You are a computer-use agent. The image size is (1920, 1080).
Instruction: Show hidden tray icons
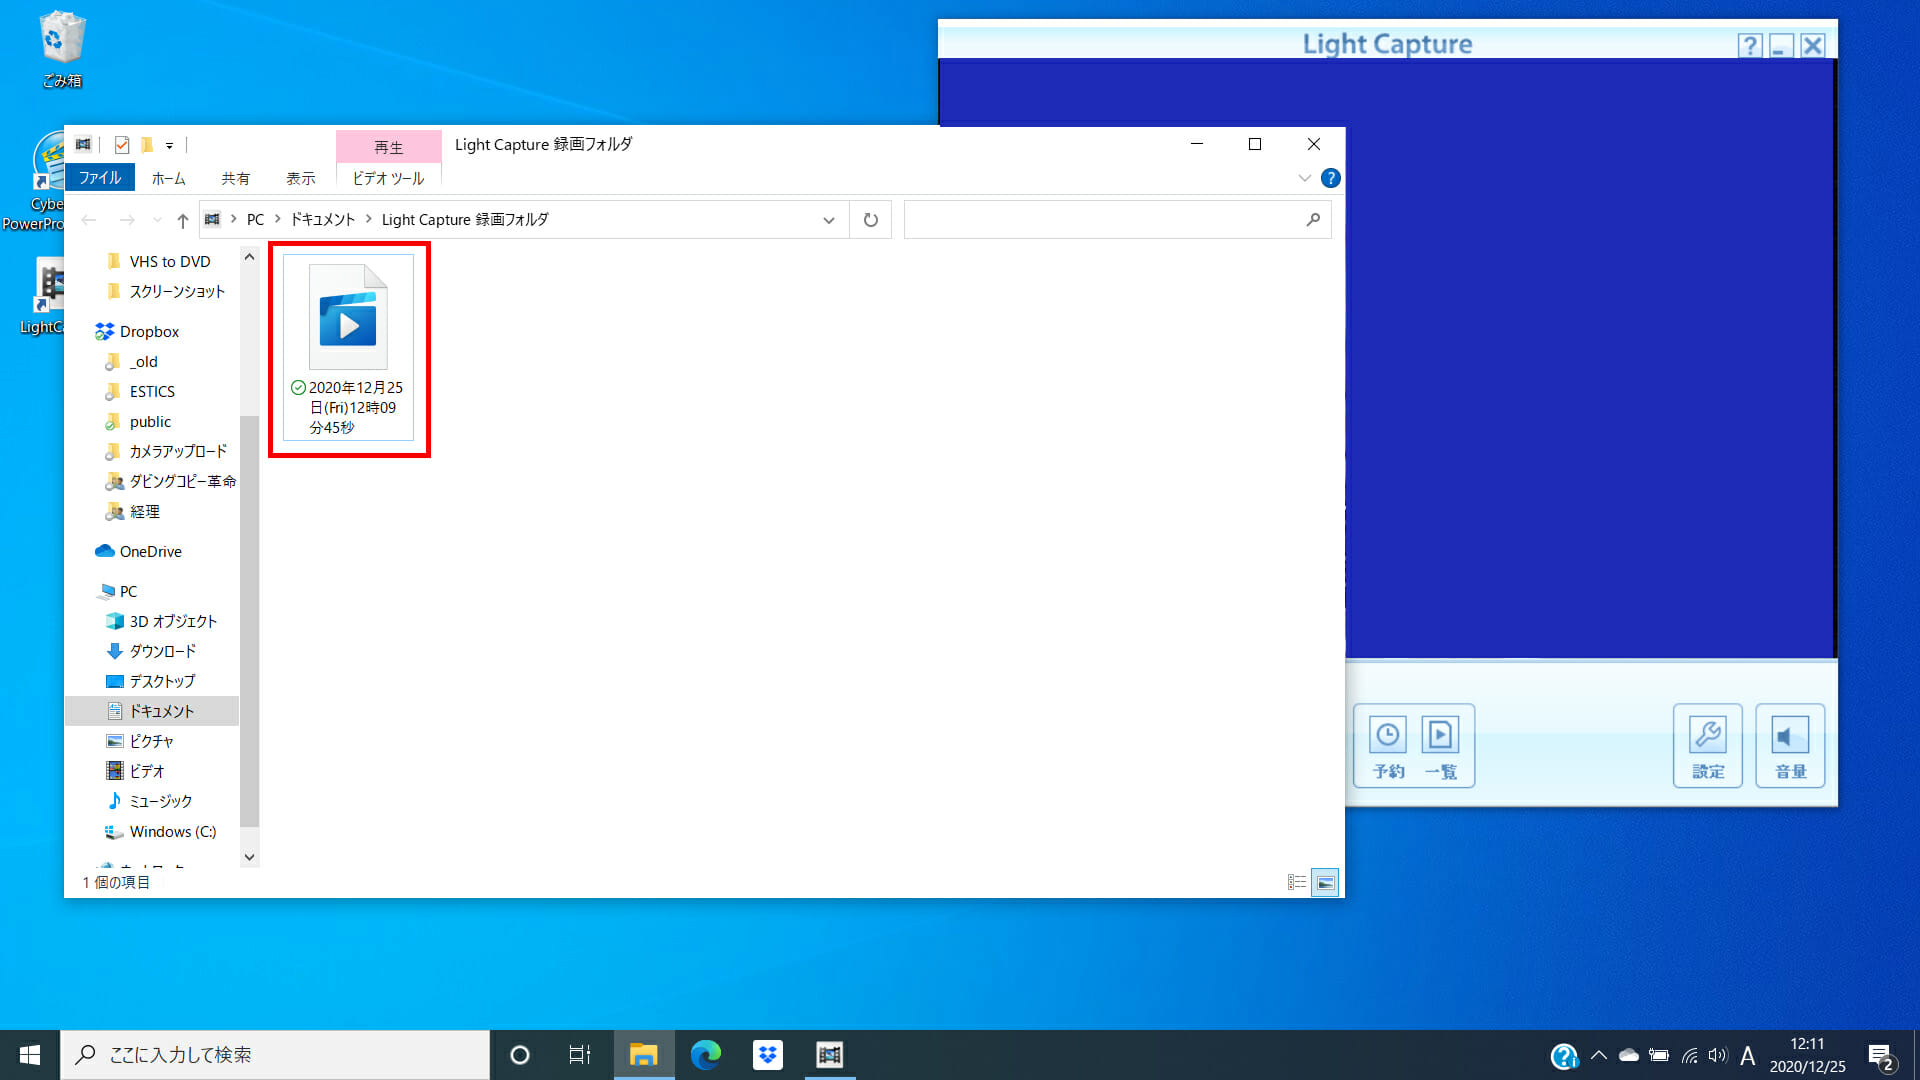[1598, 1055]
